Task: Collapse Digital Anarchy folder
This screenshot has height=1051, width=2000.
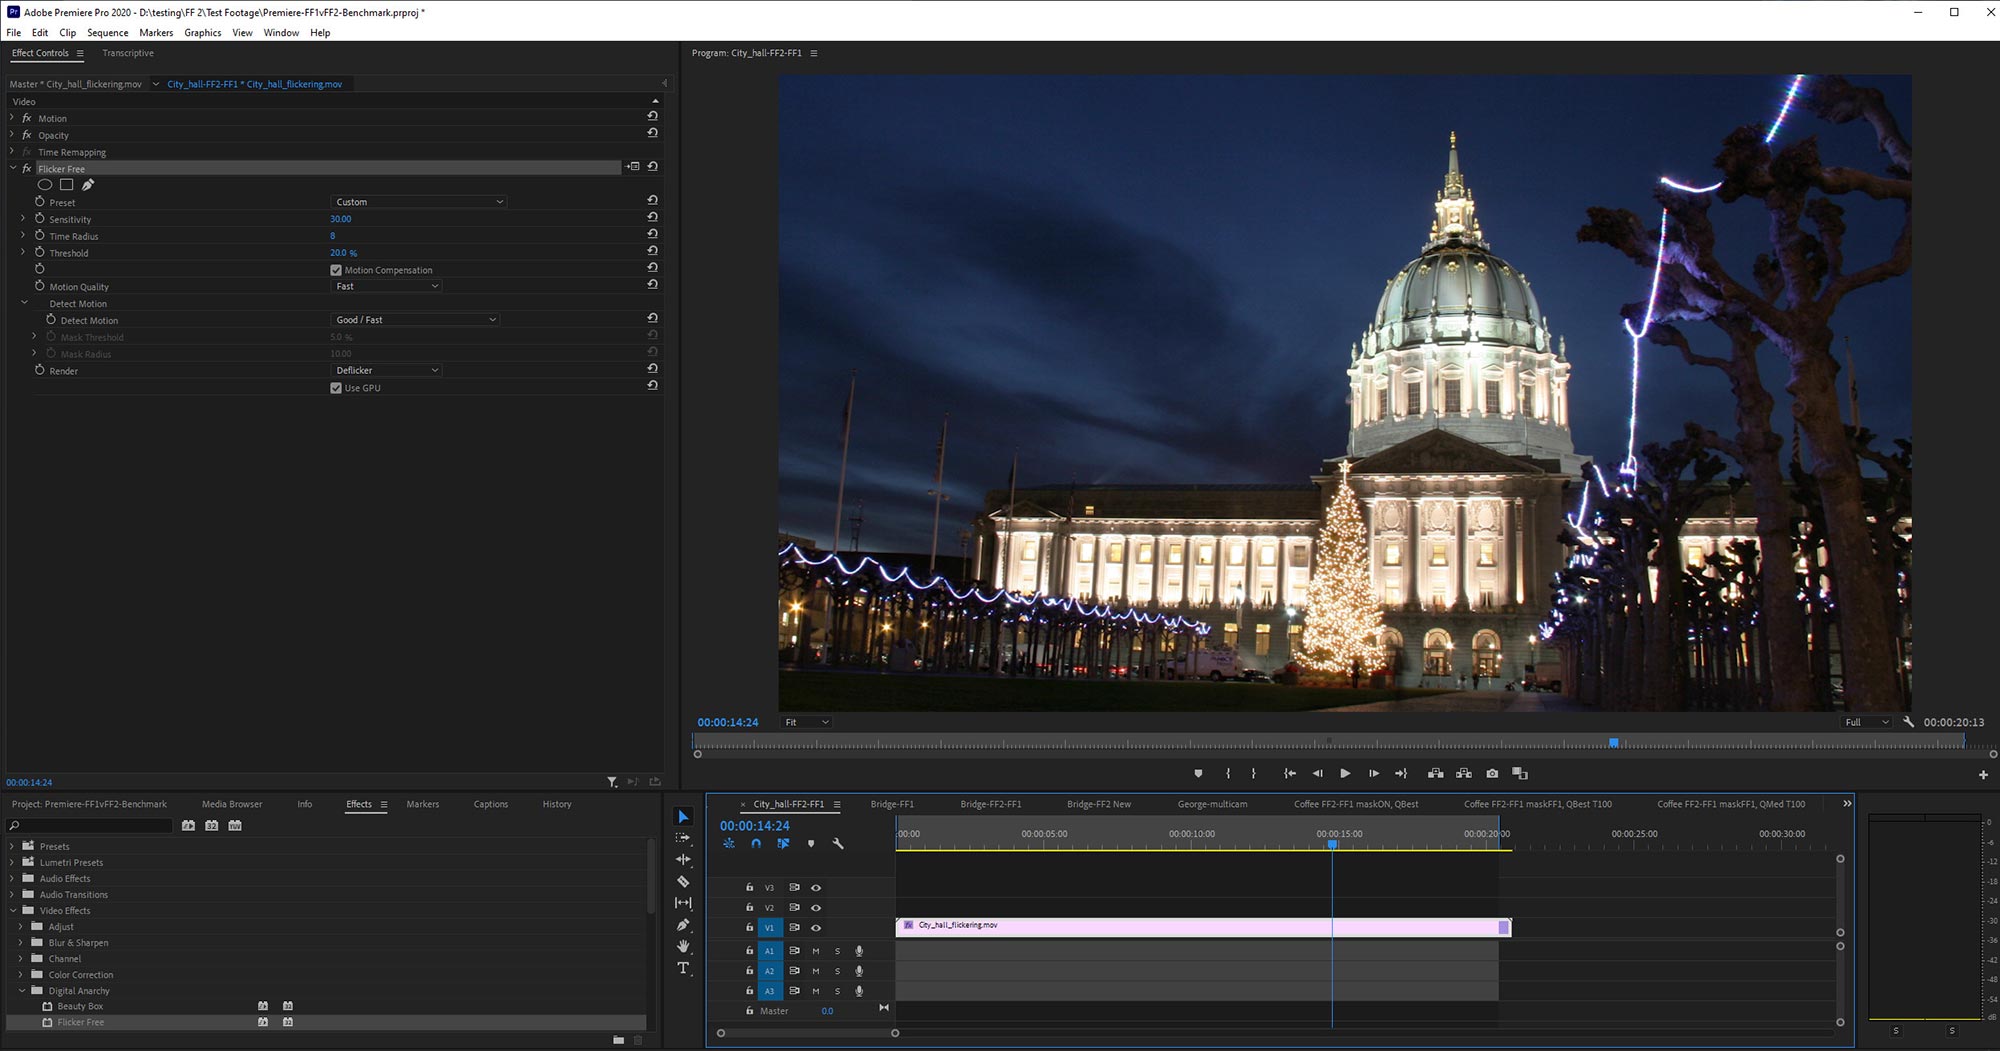Action: [x=22, y=990]
